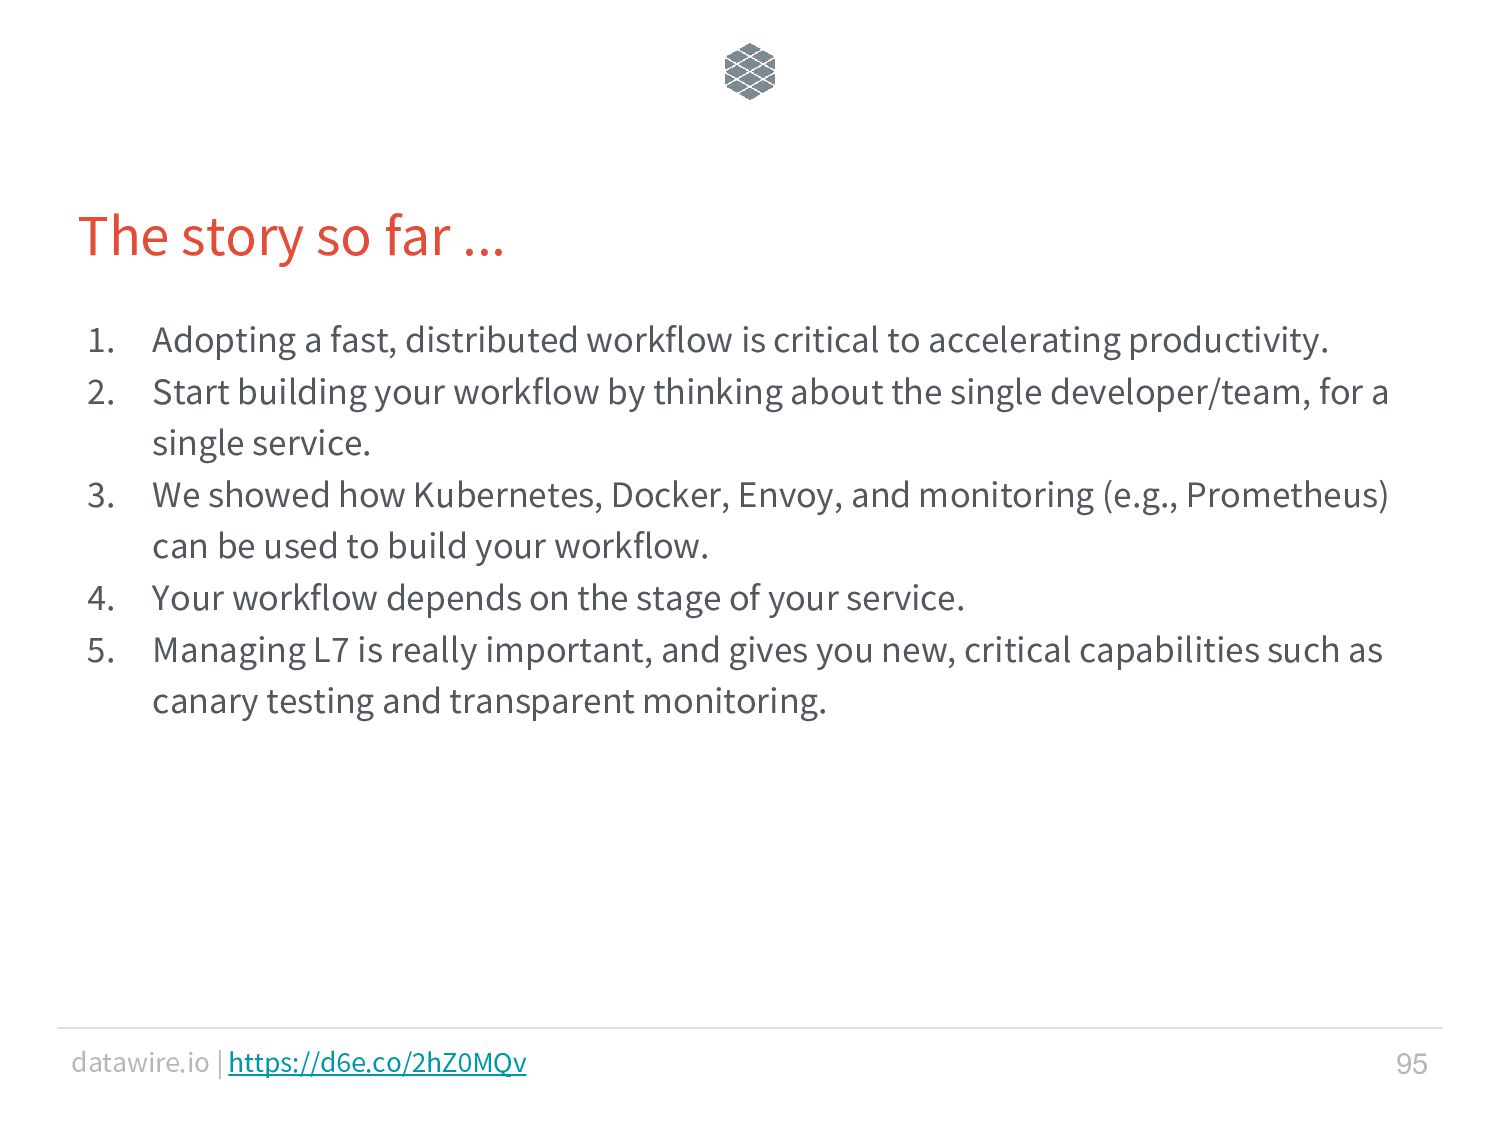Click the numeral '3.' list marker
This screenshot has height=1125, width=1500.
(x=101, y=496)
